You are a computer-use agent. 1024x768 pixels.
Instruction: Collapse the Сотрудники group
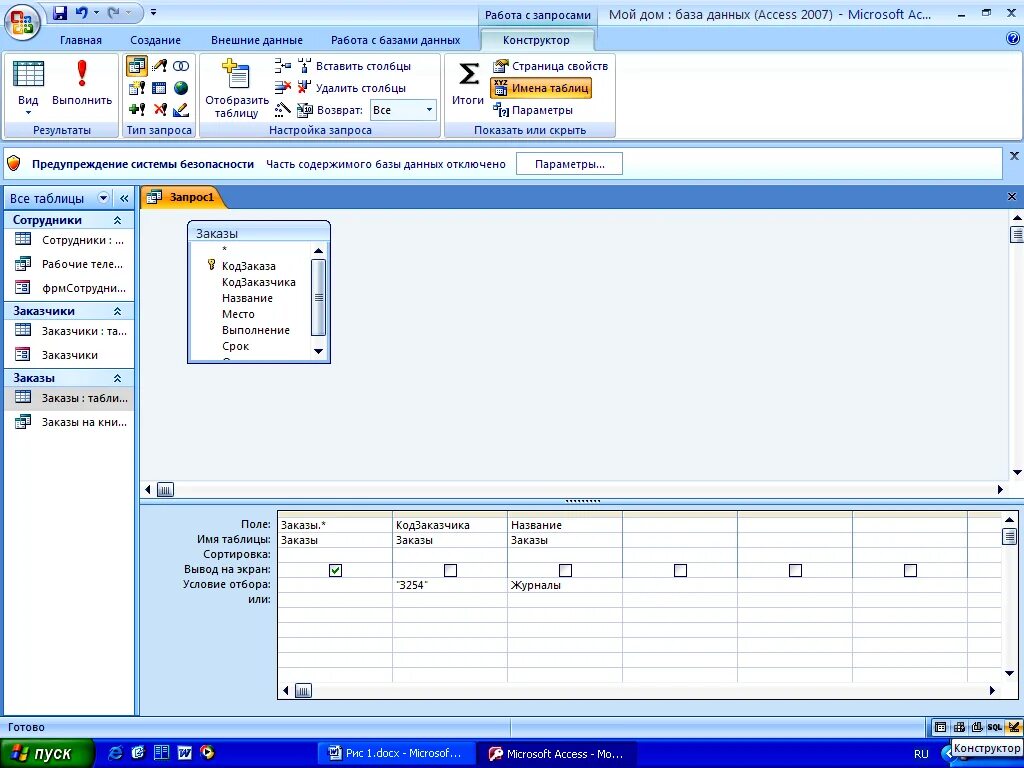(x=118, y=220)
